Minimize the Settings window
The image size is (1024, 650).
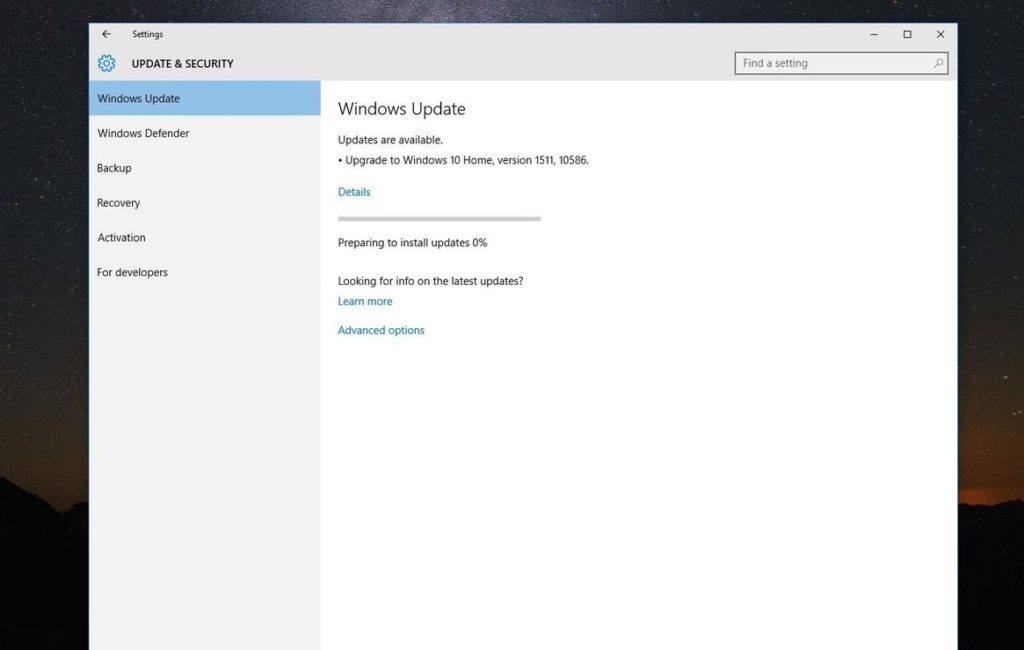click(x=874, y=34)
